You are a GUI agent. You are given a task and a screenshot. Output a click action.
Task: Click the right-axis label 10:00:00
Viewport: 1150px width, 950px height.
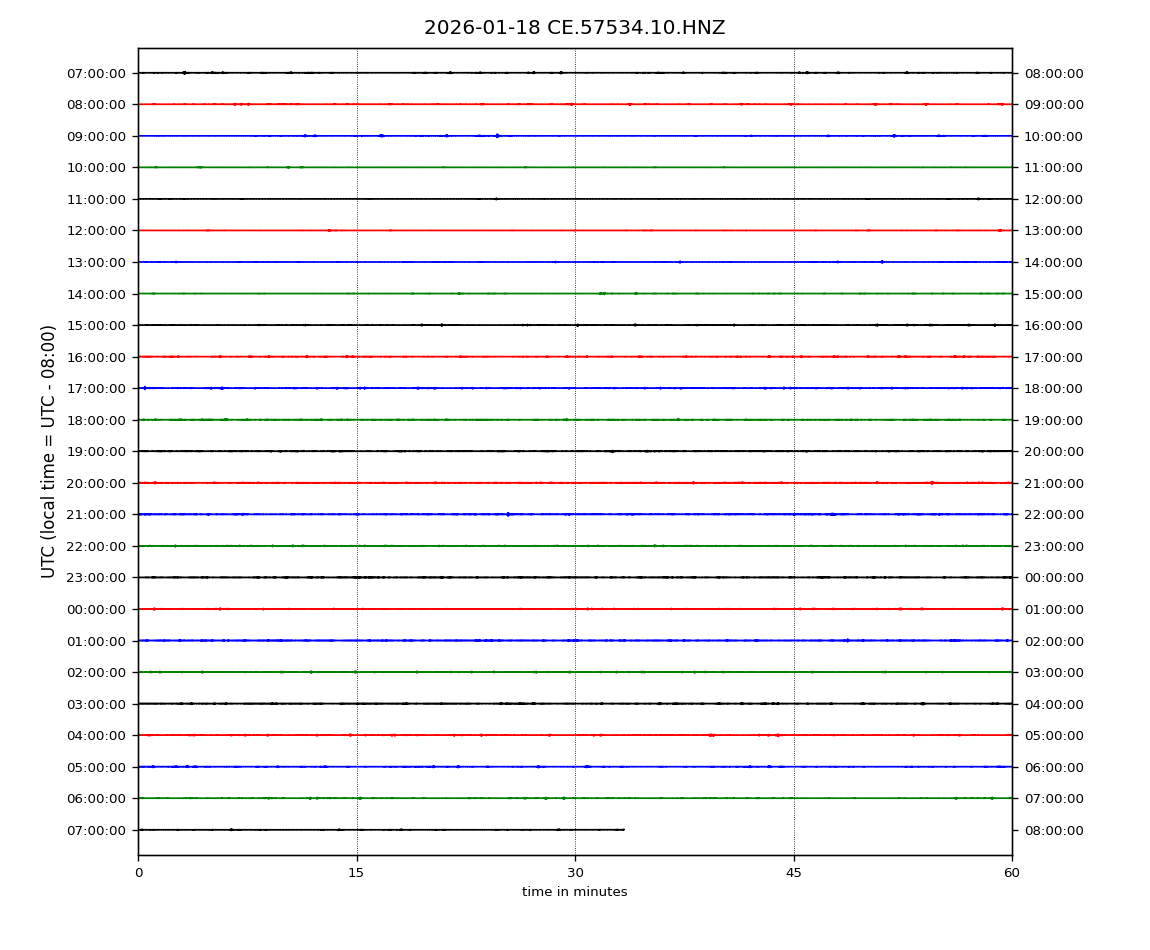pos(1053,136)
